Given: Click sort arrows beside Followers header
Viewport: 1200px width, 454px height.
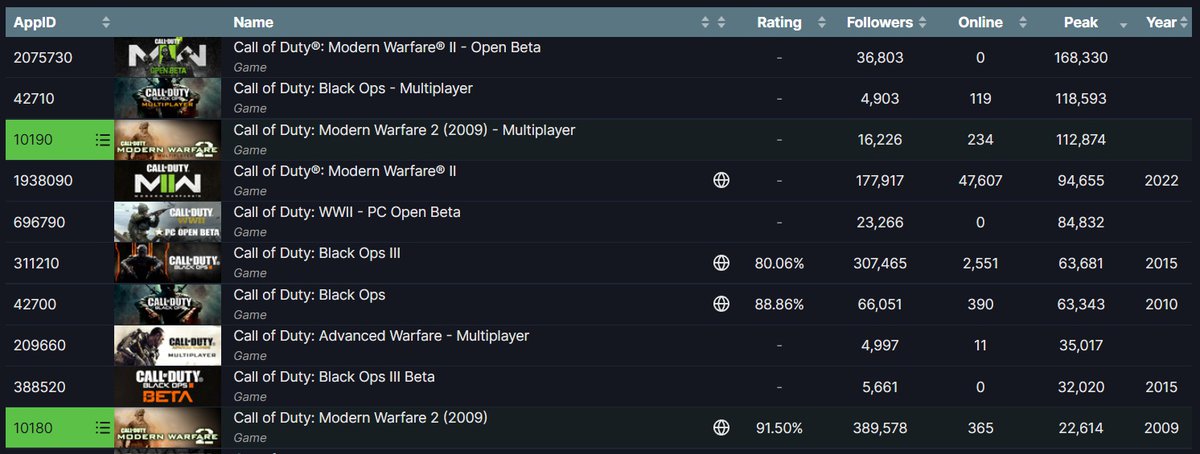Looking at the screenshot, I should click(922, 22).
